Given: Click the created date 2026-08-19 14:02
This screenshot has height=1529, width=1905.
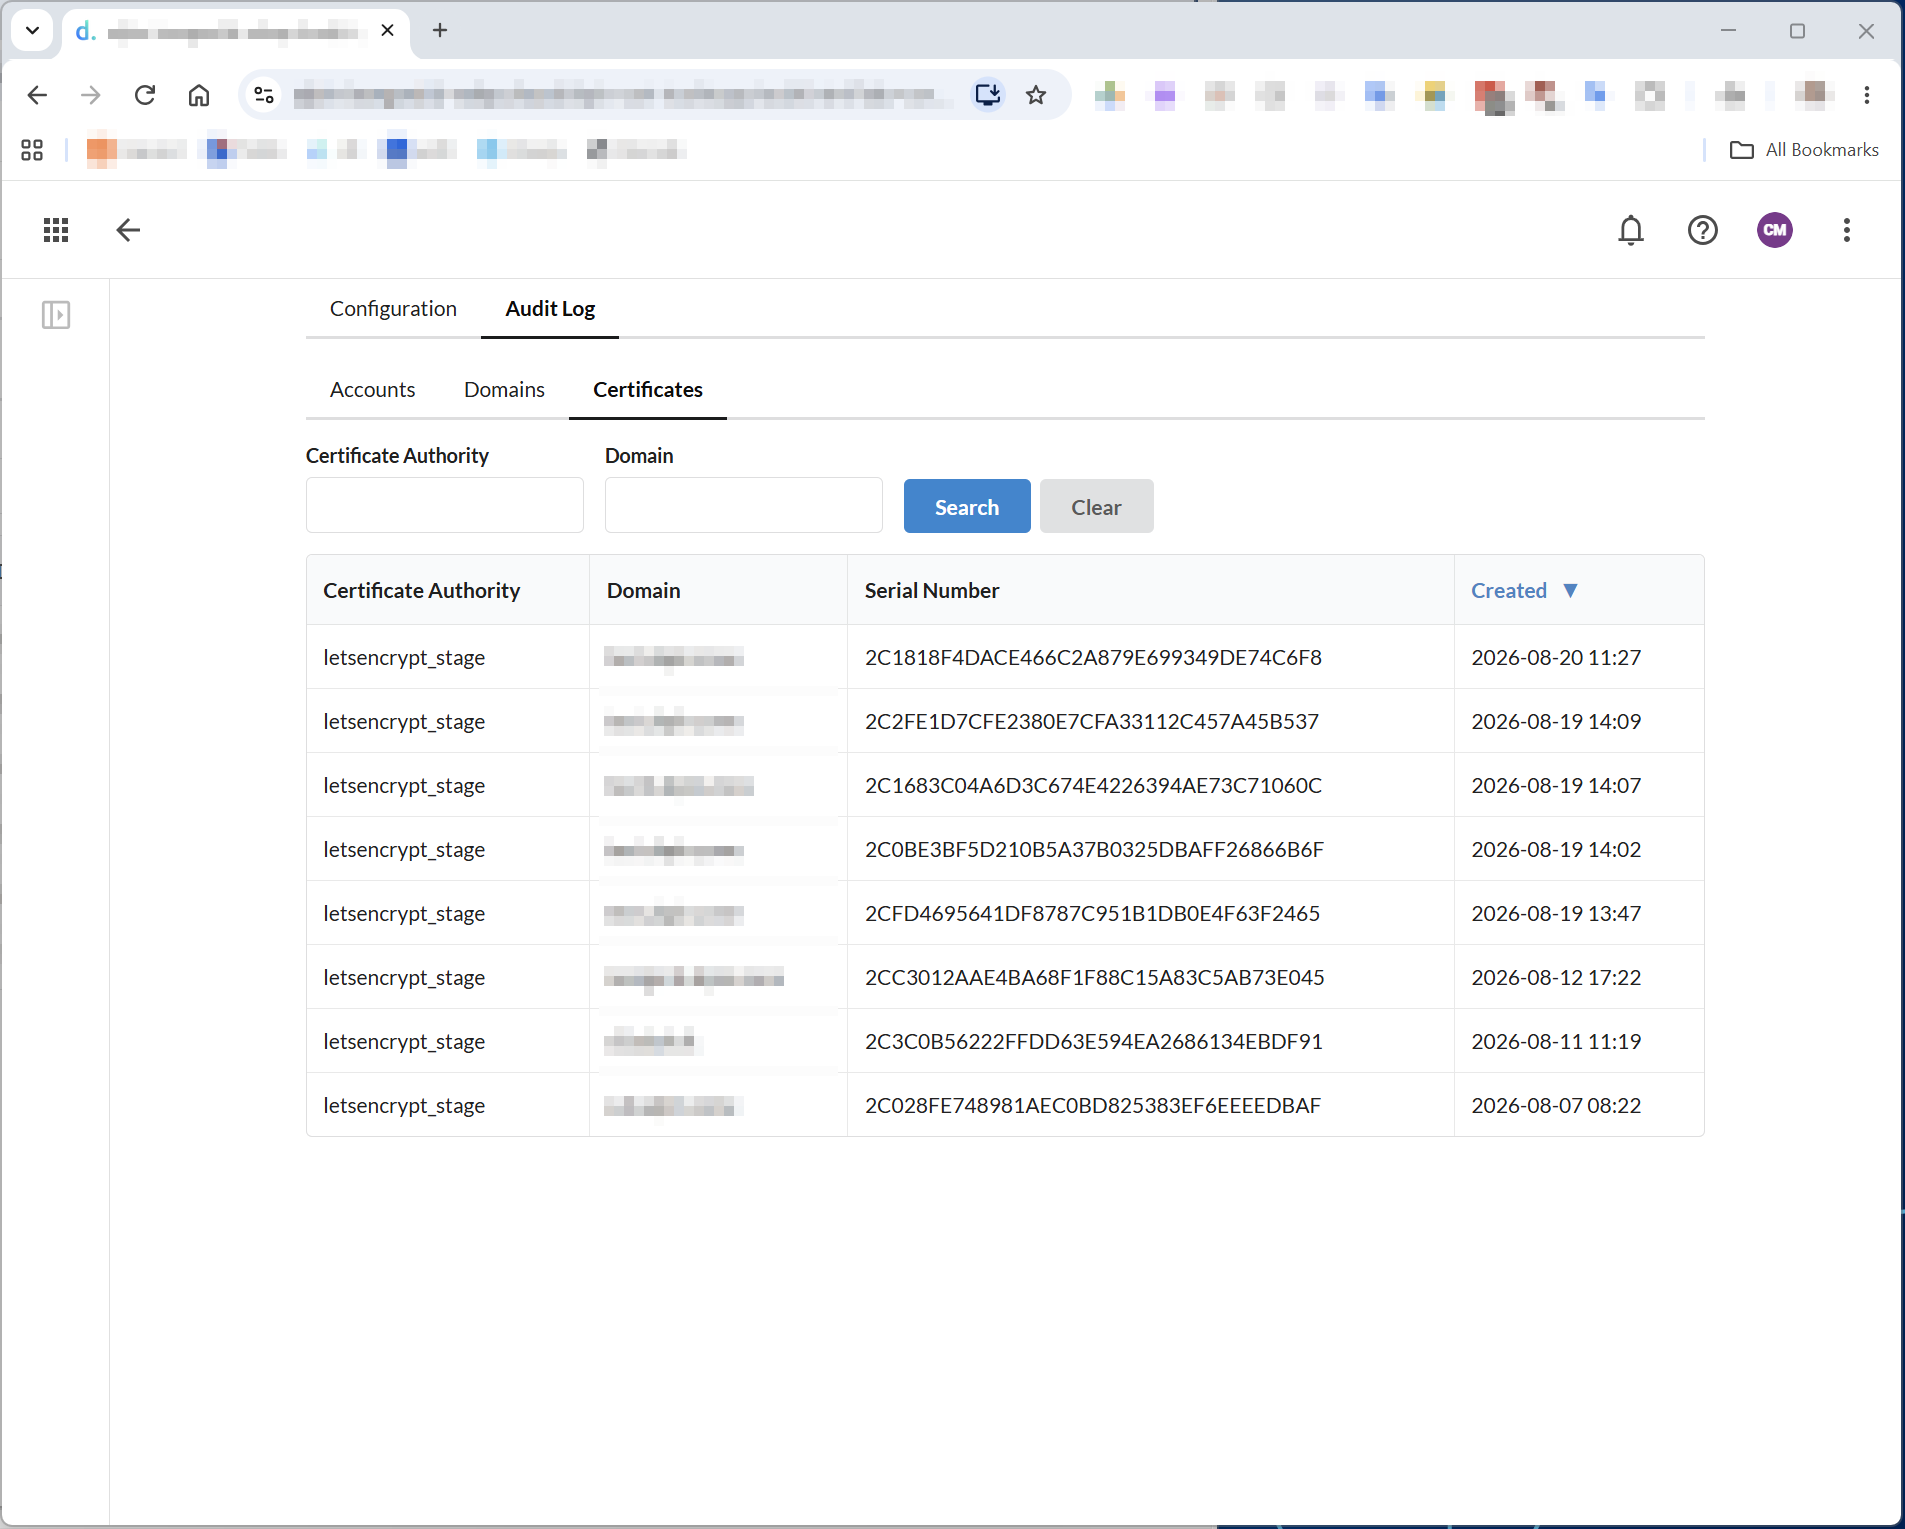Looking at the screenshot, I should pyautogui.click(x=1556, y=850).
